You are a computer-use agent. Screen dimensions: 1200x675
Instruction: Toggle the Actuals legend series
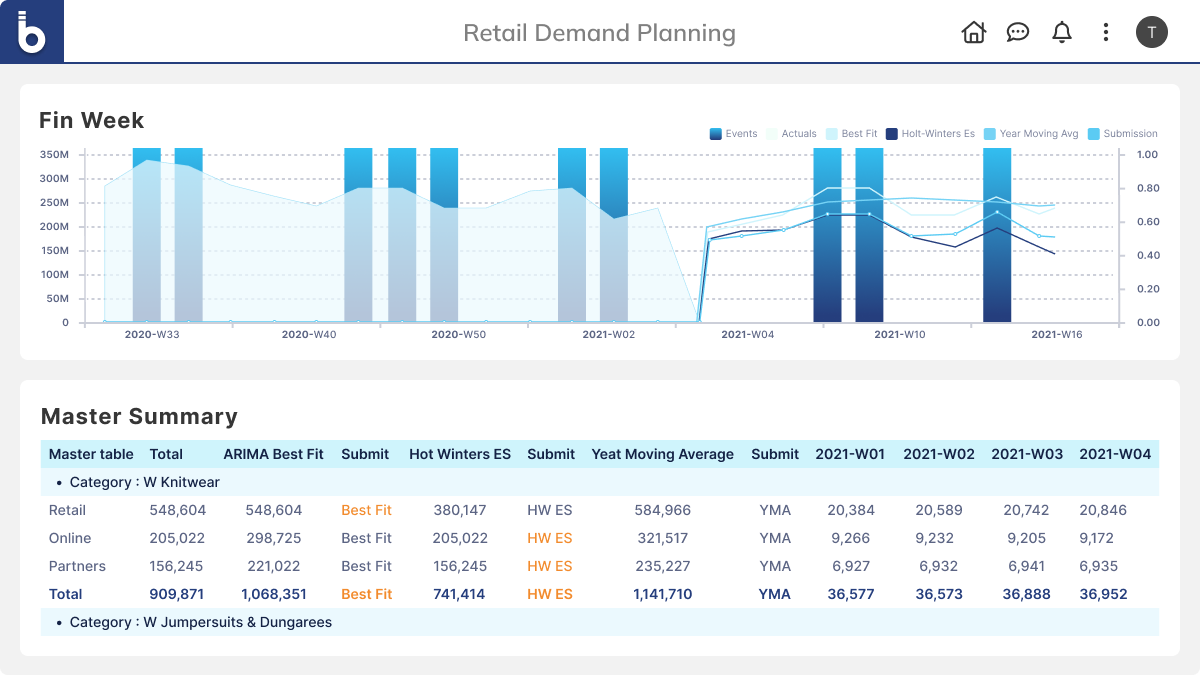(790, 134)
